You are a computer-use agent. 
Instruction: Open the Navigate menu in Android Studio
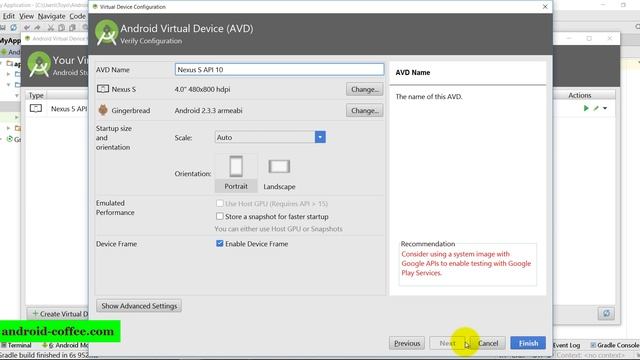(x=51, y=16)
